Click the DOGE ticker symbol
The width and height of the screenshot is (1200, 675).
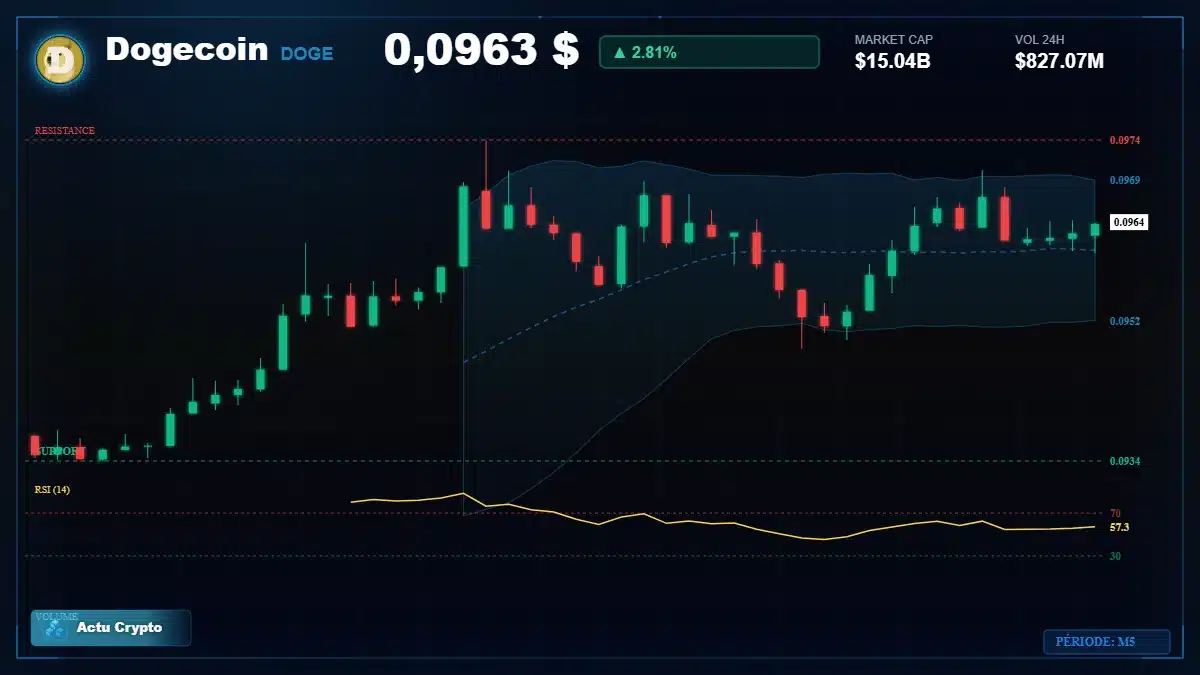click(307, 53)
